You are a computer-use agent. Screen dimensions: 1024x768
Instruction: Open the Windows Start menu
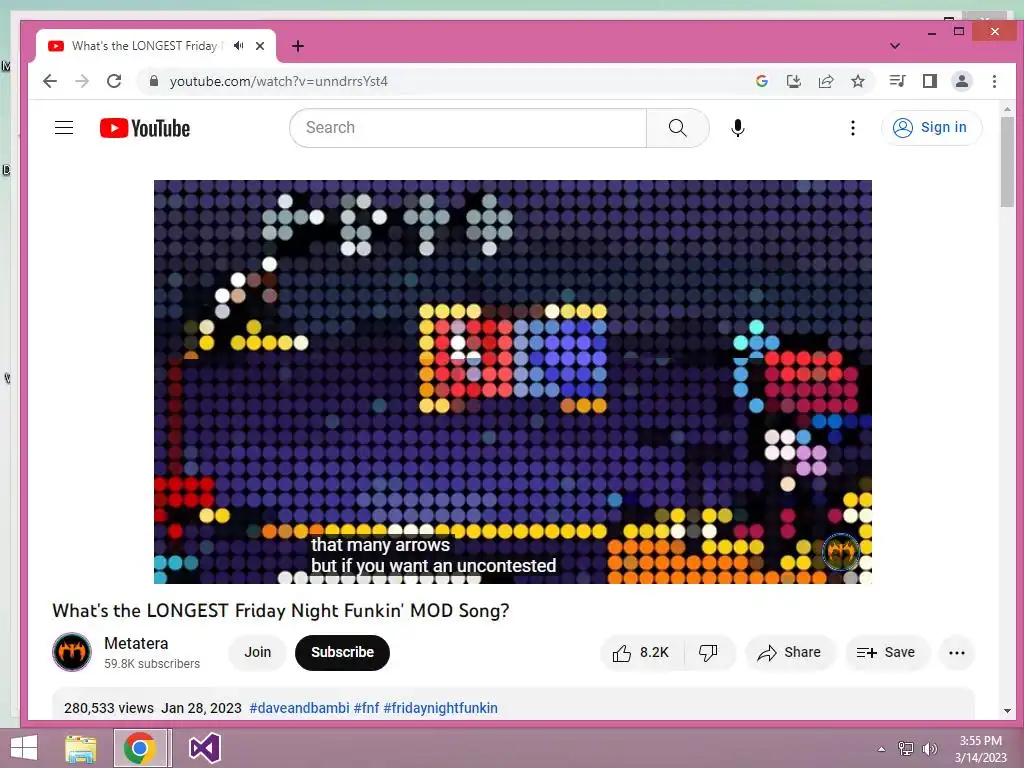click(x=24, y=748)
